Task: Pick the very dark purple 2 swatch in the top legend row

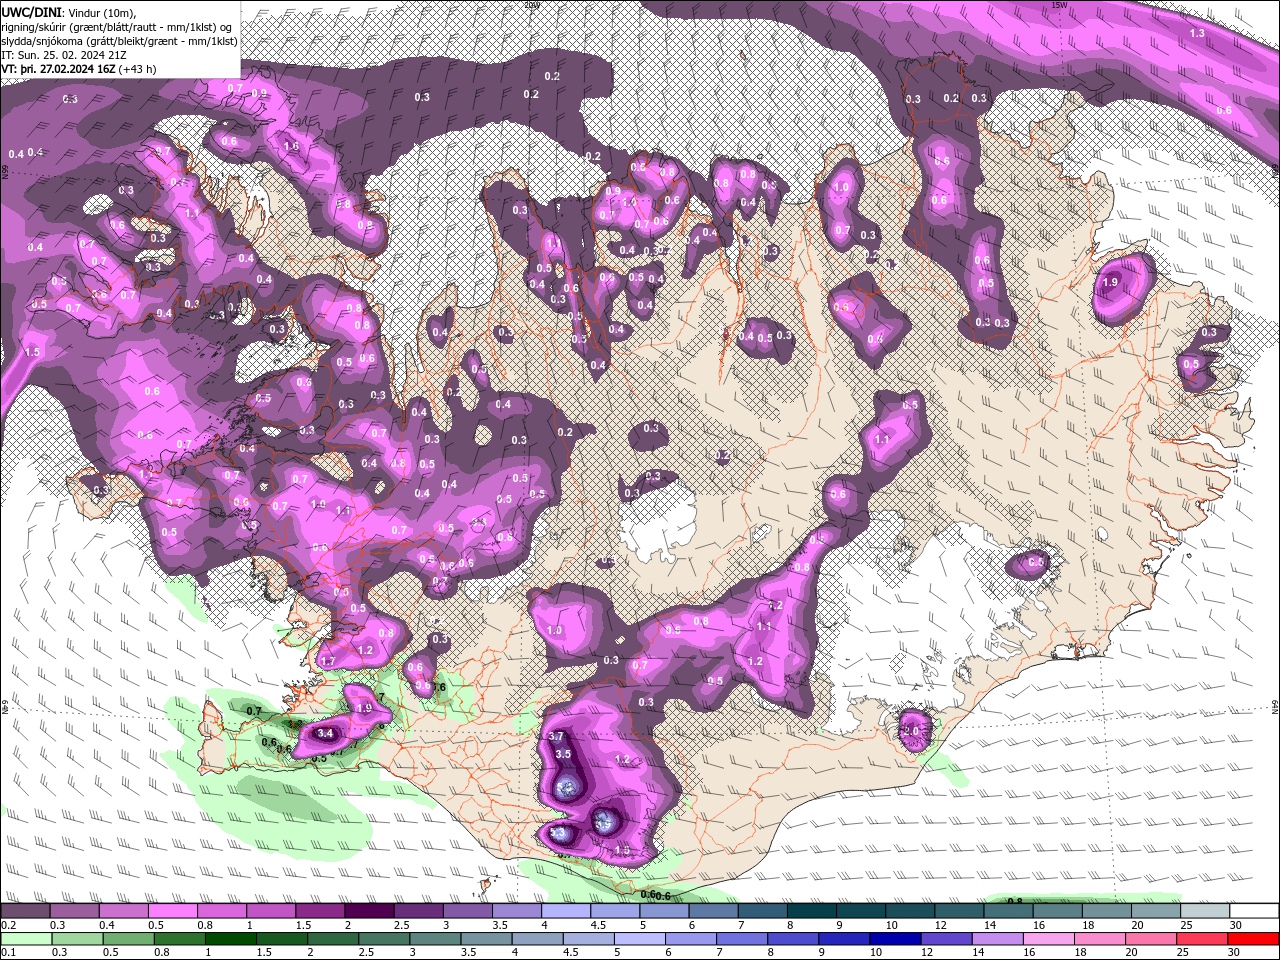Action: (x=368, y=911)
